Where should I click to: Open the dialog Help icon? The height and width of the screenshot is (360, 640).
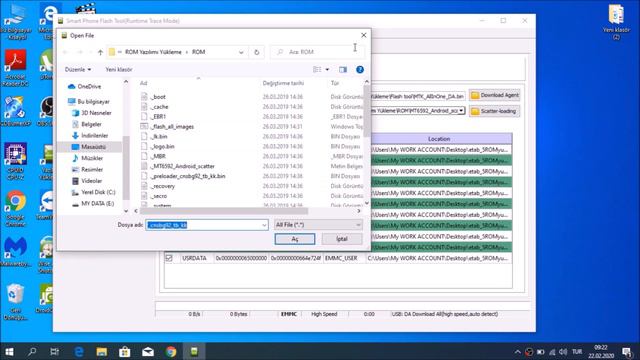click(x=360, y=70)
